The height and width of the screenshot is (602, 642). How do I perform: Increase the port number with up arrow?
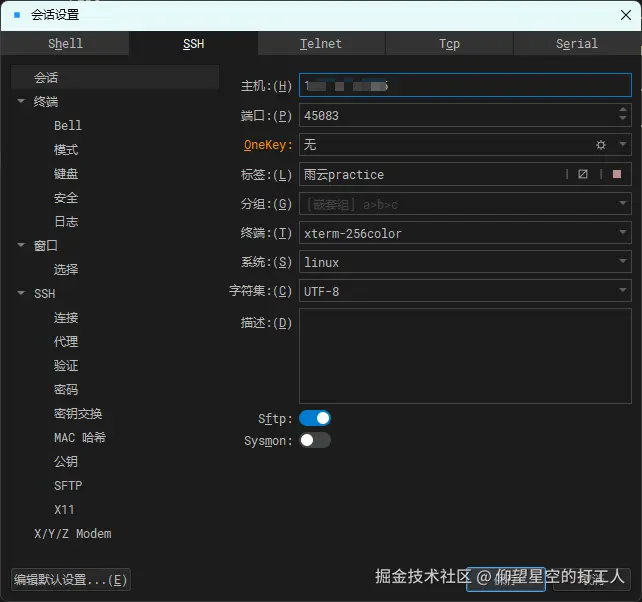(622, 110)
